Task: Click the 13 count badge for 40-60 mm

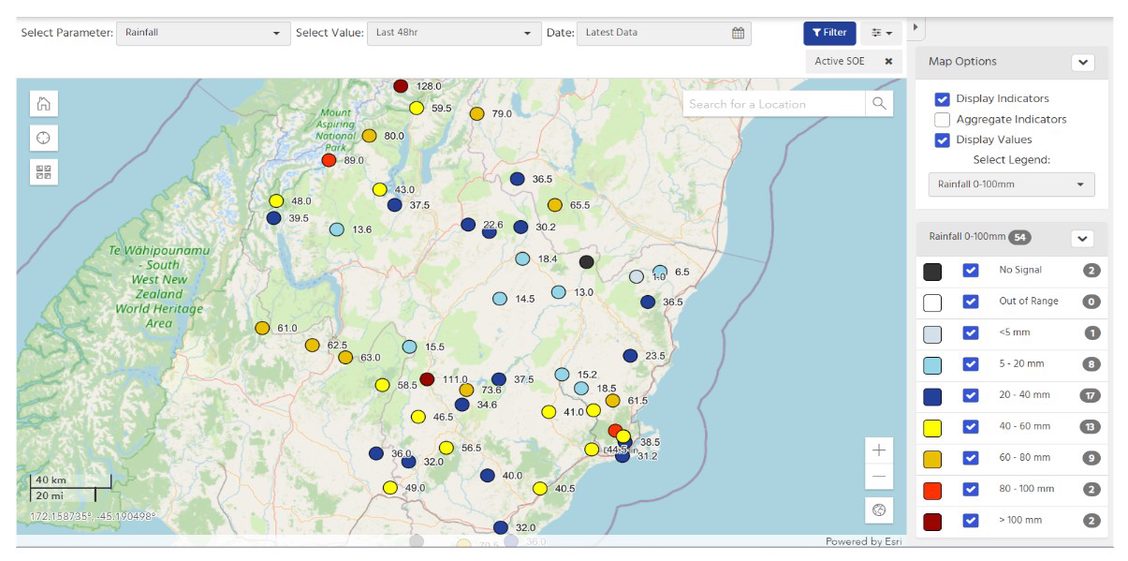Action: click(x=1091, y=427)
